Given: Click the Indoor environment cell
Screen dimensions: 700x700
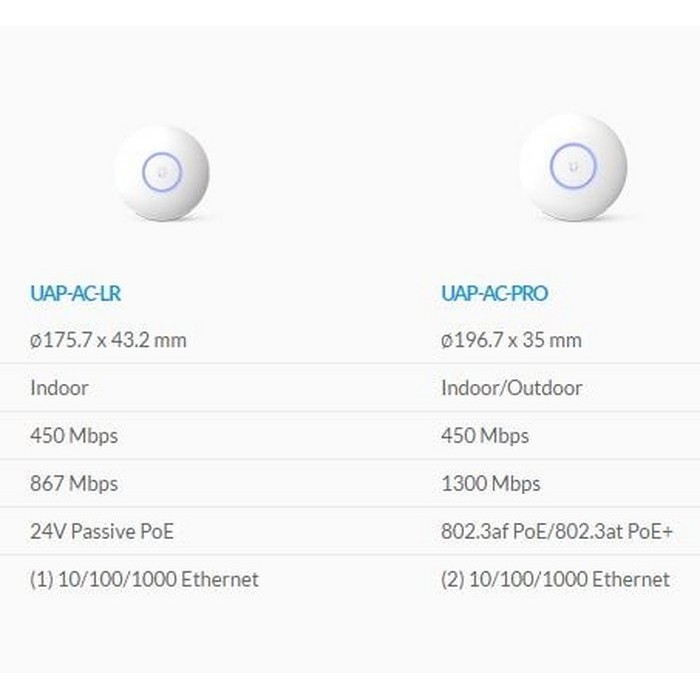Looking at the screenshot, I should point(59,388).
